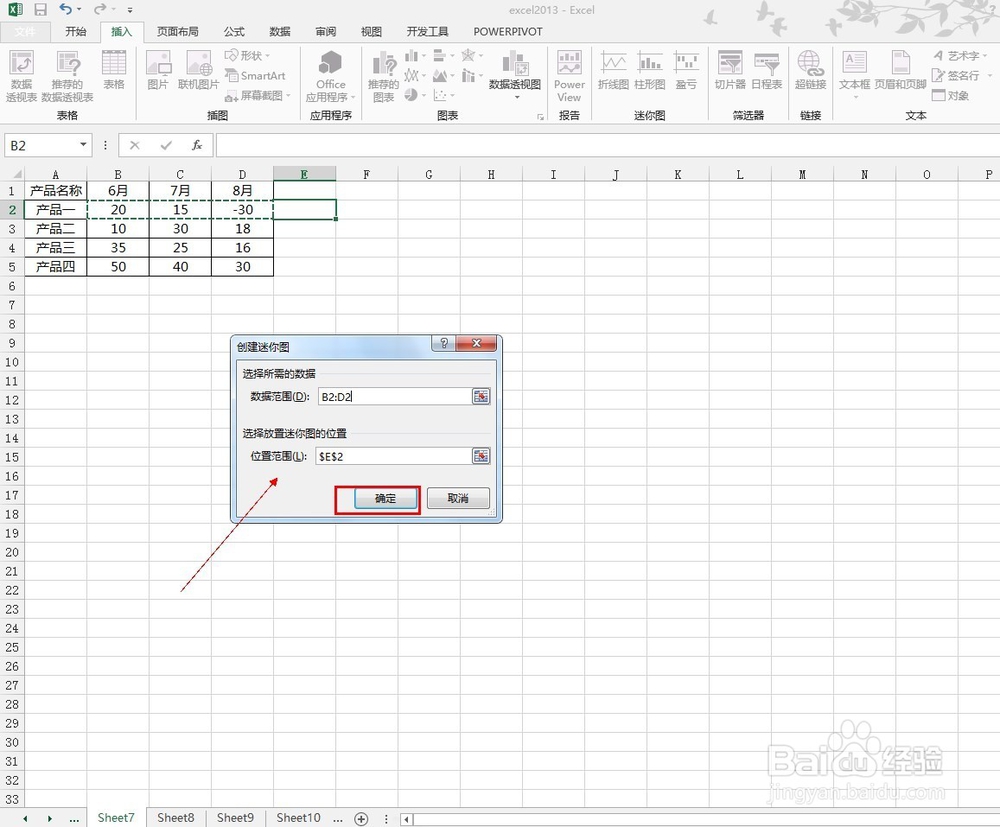This screenshot has height=827, width=1000.
Task: Open the SmartArt gallery
Action: click(x=256, y=75)
